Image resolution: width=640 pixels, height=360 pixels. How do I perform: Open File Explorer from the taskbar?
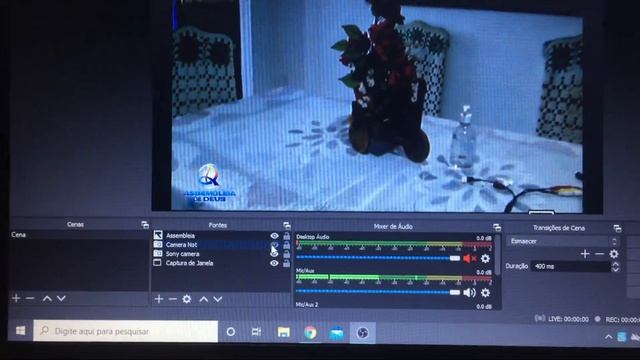pyautogui.click(x=284, y=332)
